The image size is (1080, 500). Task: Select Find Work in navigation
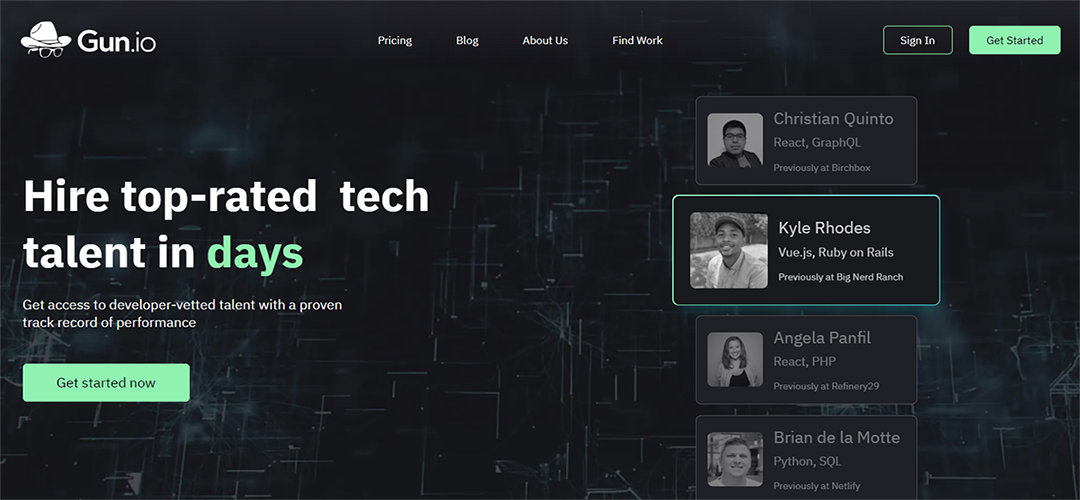point(637,41)
